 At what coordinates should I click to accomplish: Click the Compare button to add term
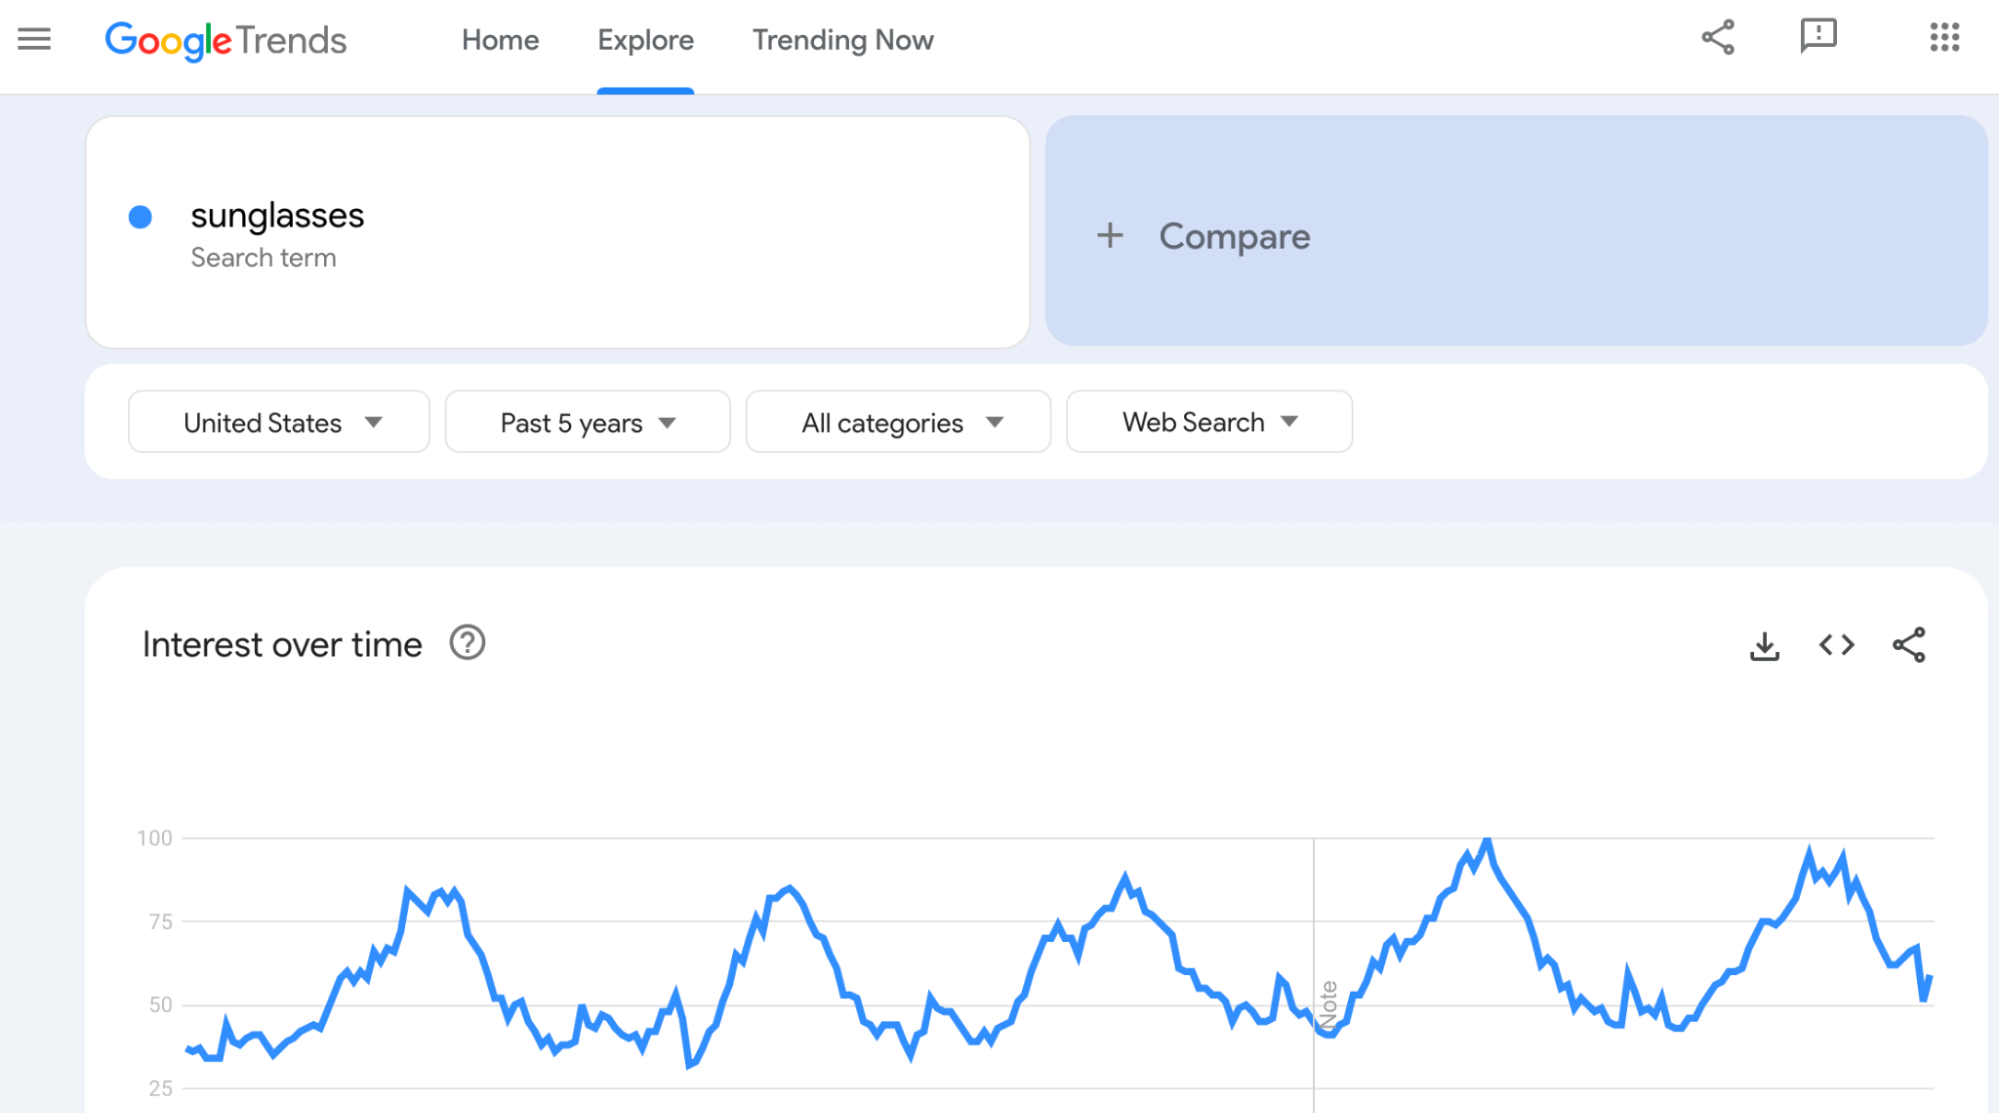coord(1203,234)
